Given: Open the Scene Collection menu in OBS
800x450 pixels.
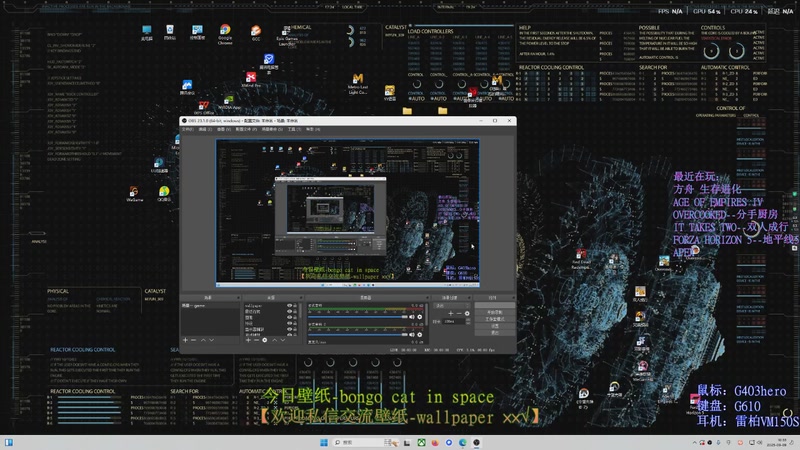Looking at the screenshot, I should coord(272,130).
